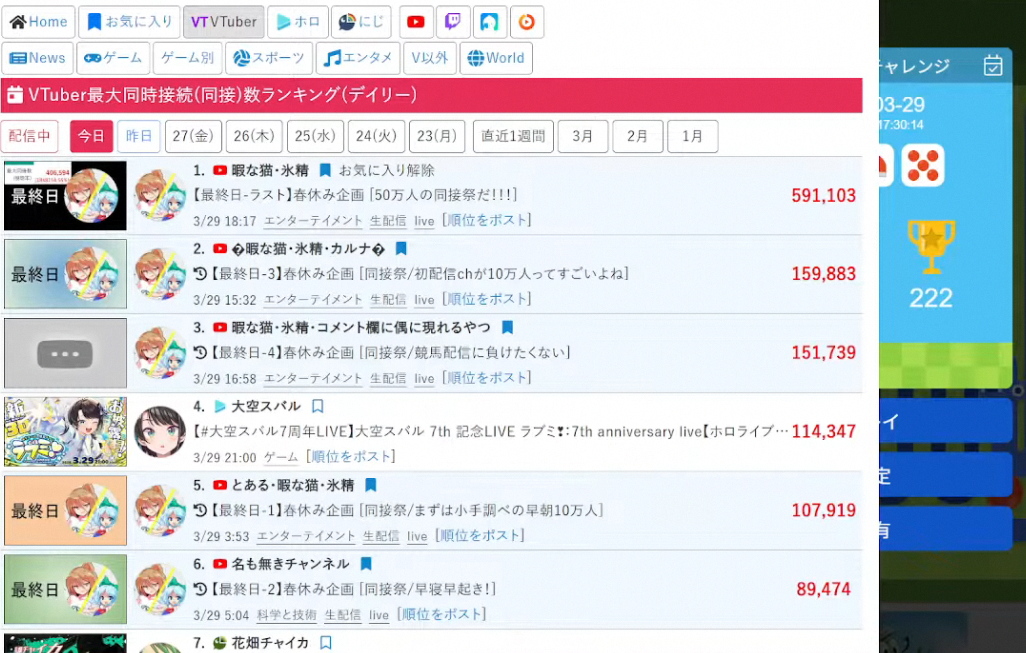Select the 26(木) date filter
This screenshot has height=653, width=1026.
(x=254, y=136)
